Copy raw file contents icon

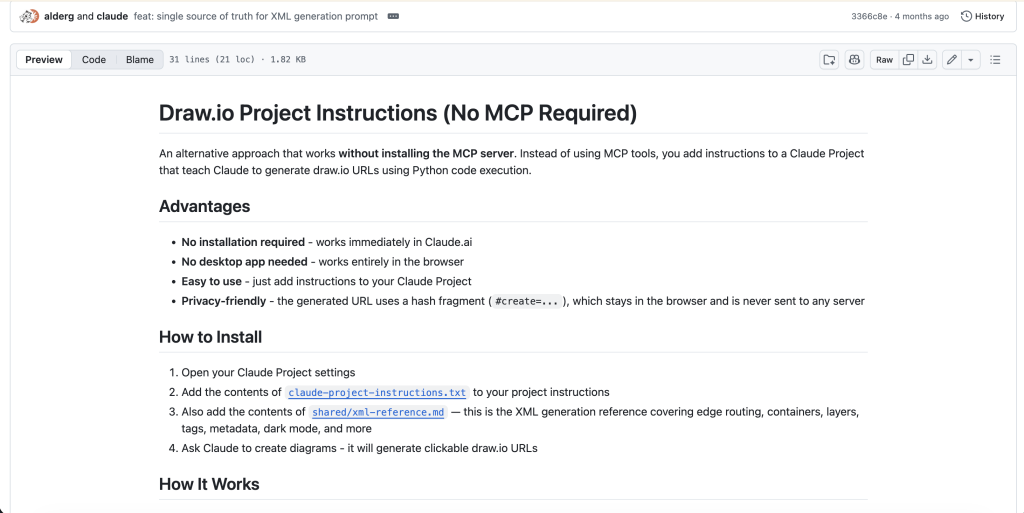(908, 59)
